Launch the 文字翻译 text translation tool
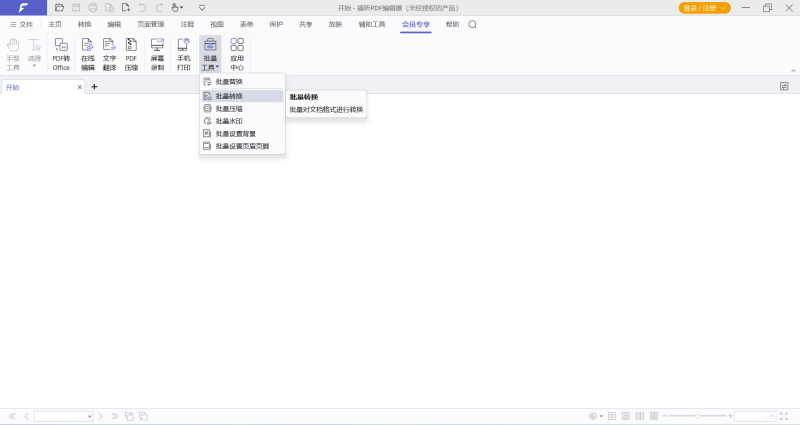Screen dimensions: 800x425 pyautogui.click(x=110, y=54)
